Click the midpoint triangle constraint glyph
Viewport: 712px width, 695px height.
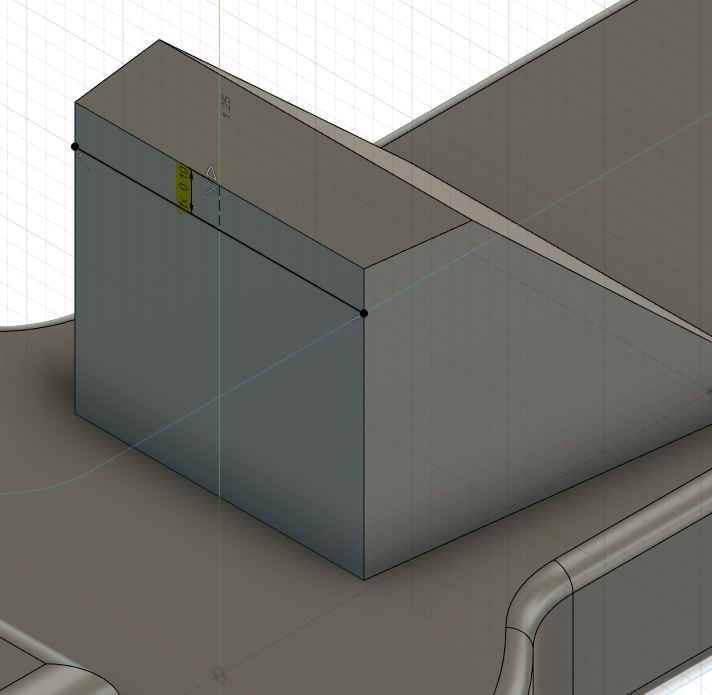(x=211, y=172)
